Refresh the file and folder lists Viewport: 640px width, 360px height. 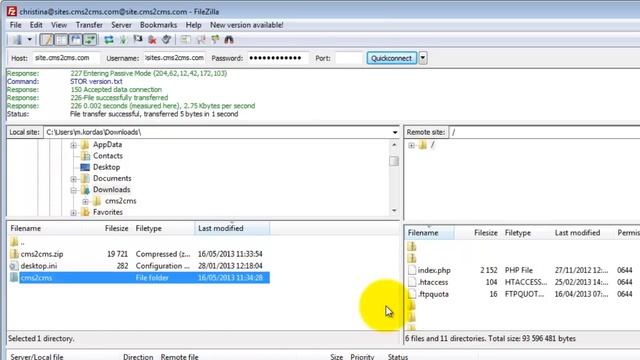click(109, 40)
